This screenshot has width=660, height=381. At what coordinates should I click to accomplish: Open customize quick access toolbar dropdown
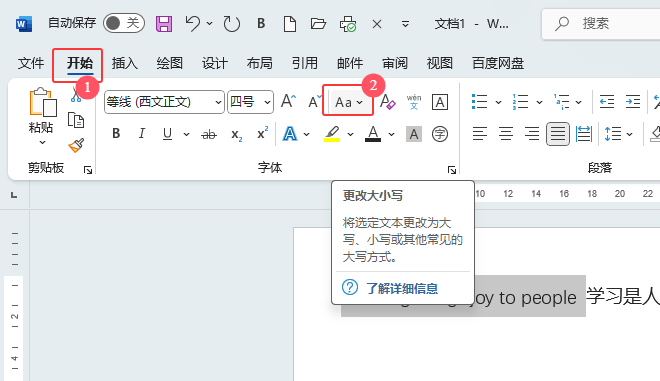tap(405, 24)
